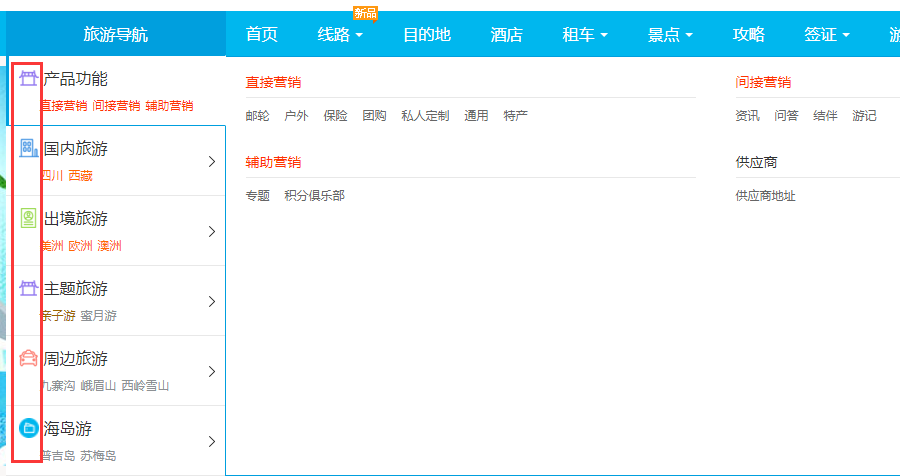Expand the 海岛游 chevron arrow
The width and height of the screenshot is (900, 476).
tap(211, 442)
